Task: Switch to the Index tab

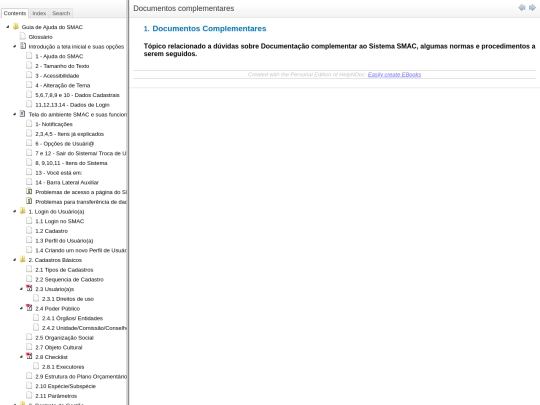Action: (x=39, y=13)
